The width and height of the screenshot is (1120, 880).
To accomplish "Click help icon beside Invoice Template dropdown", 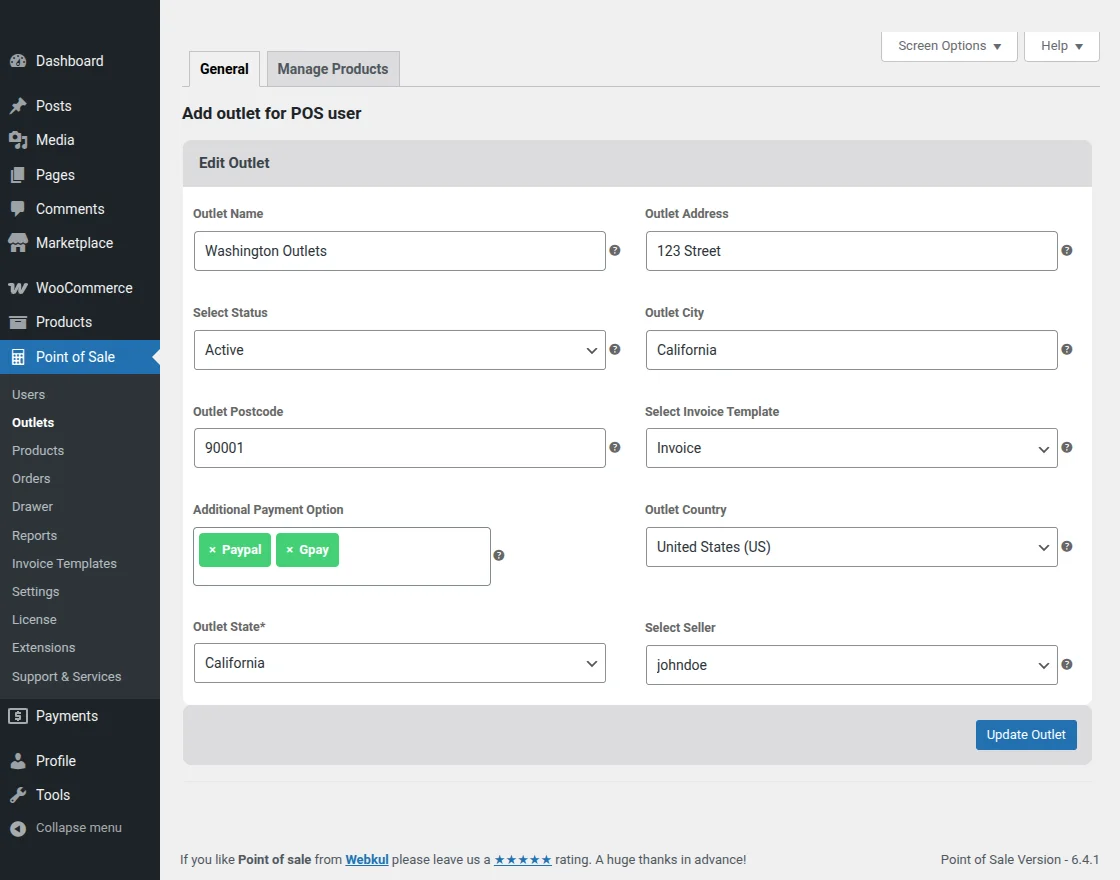I will 1066,447.
